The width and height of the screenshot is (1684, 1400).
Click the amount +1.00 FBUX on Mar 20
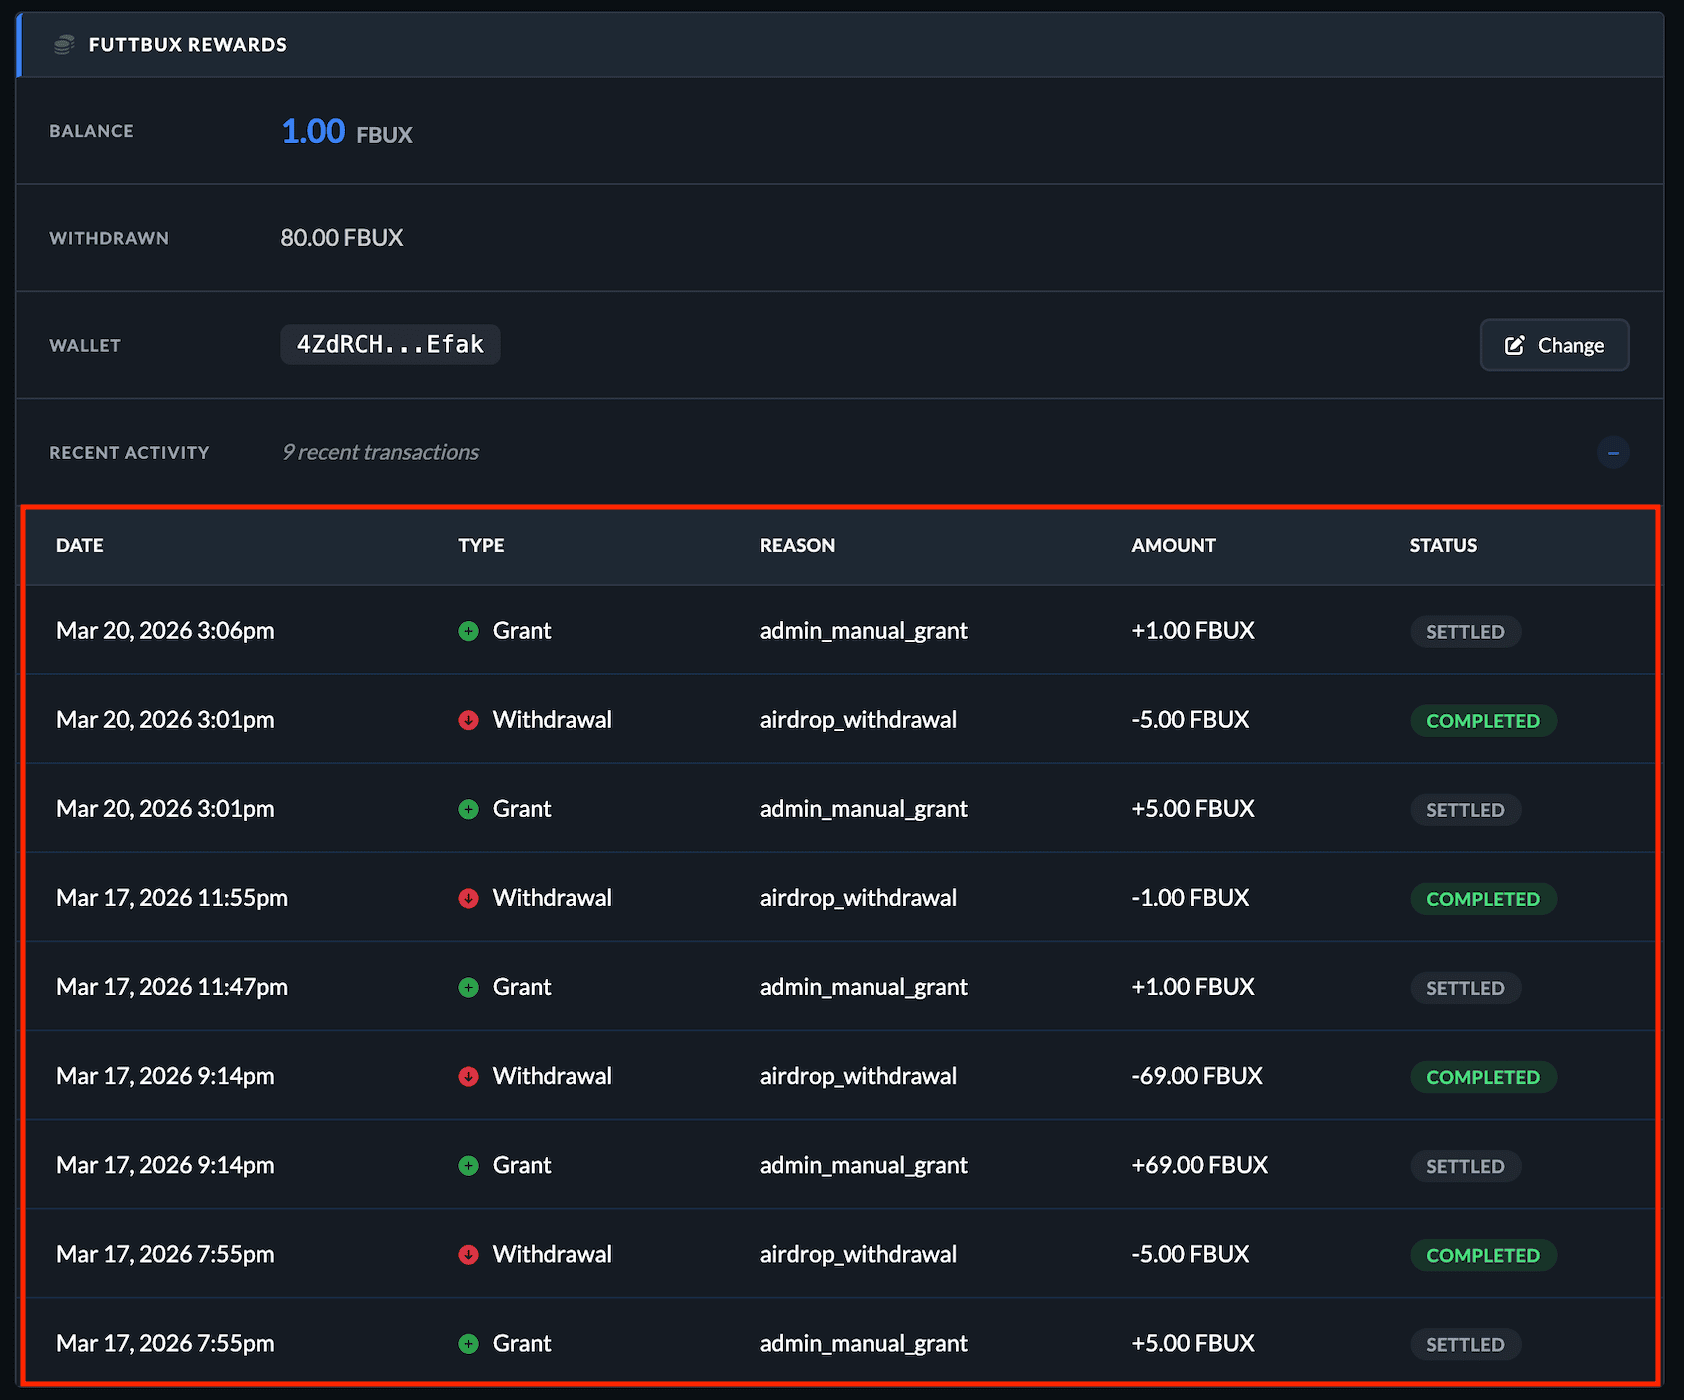(1193, 631)
